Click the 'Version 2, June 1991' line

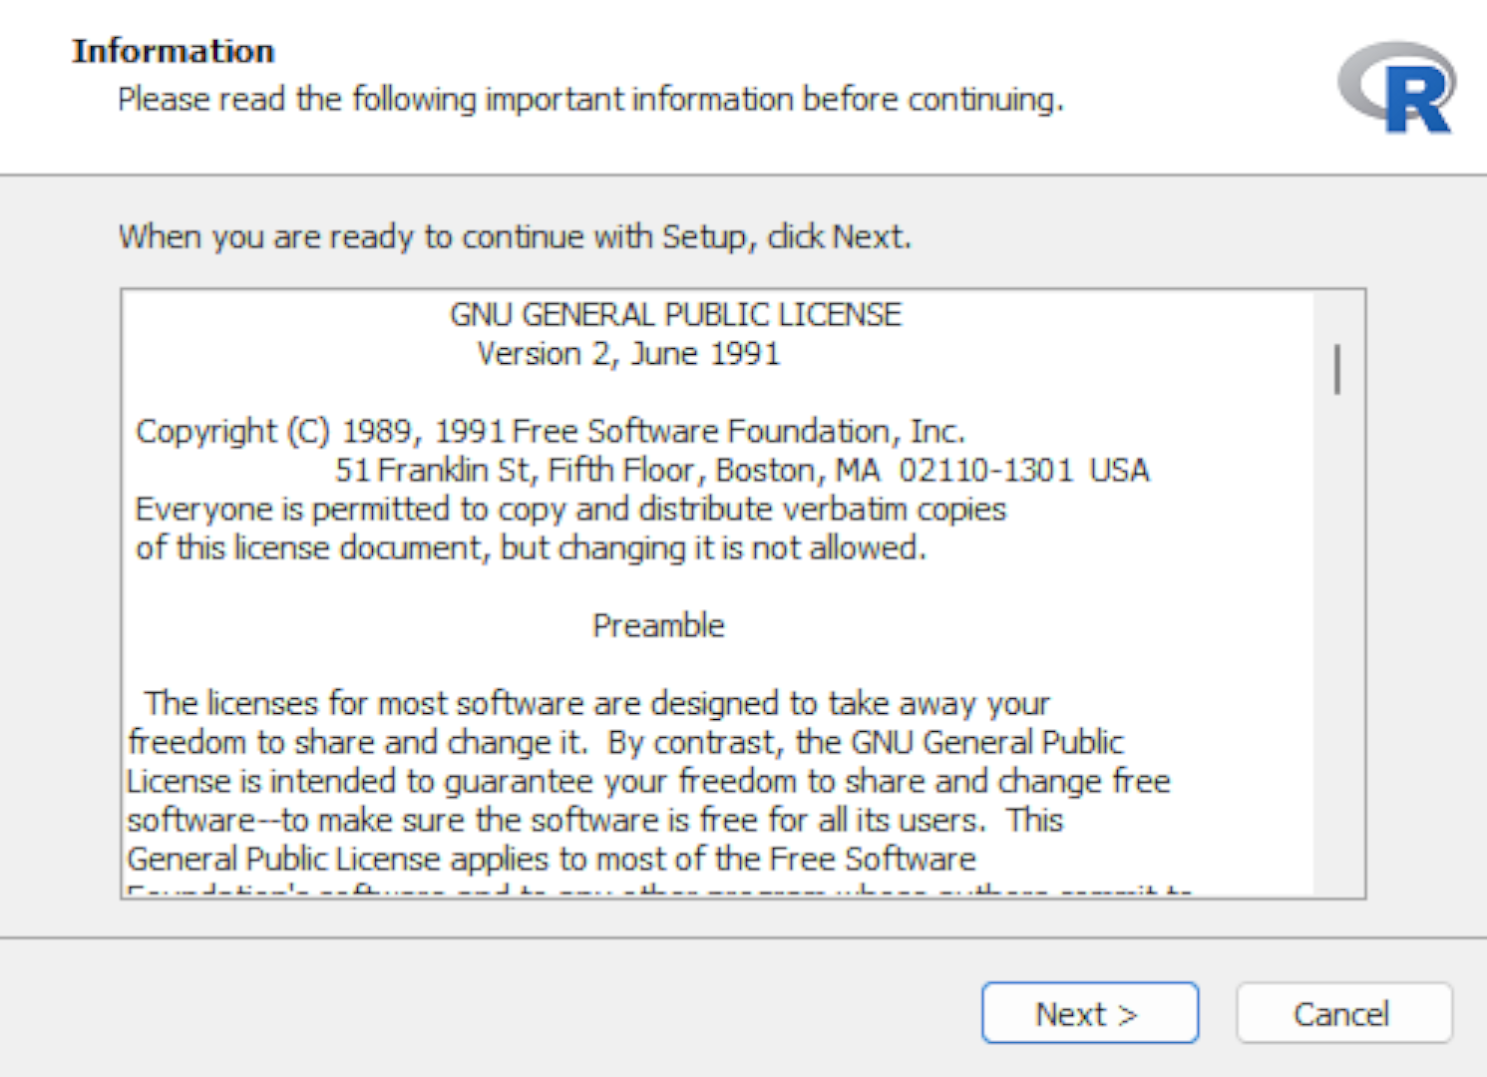click(628, 354)
